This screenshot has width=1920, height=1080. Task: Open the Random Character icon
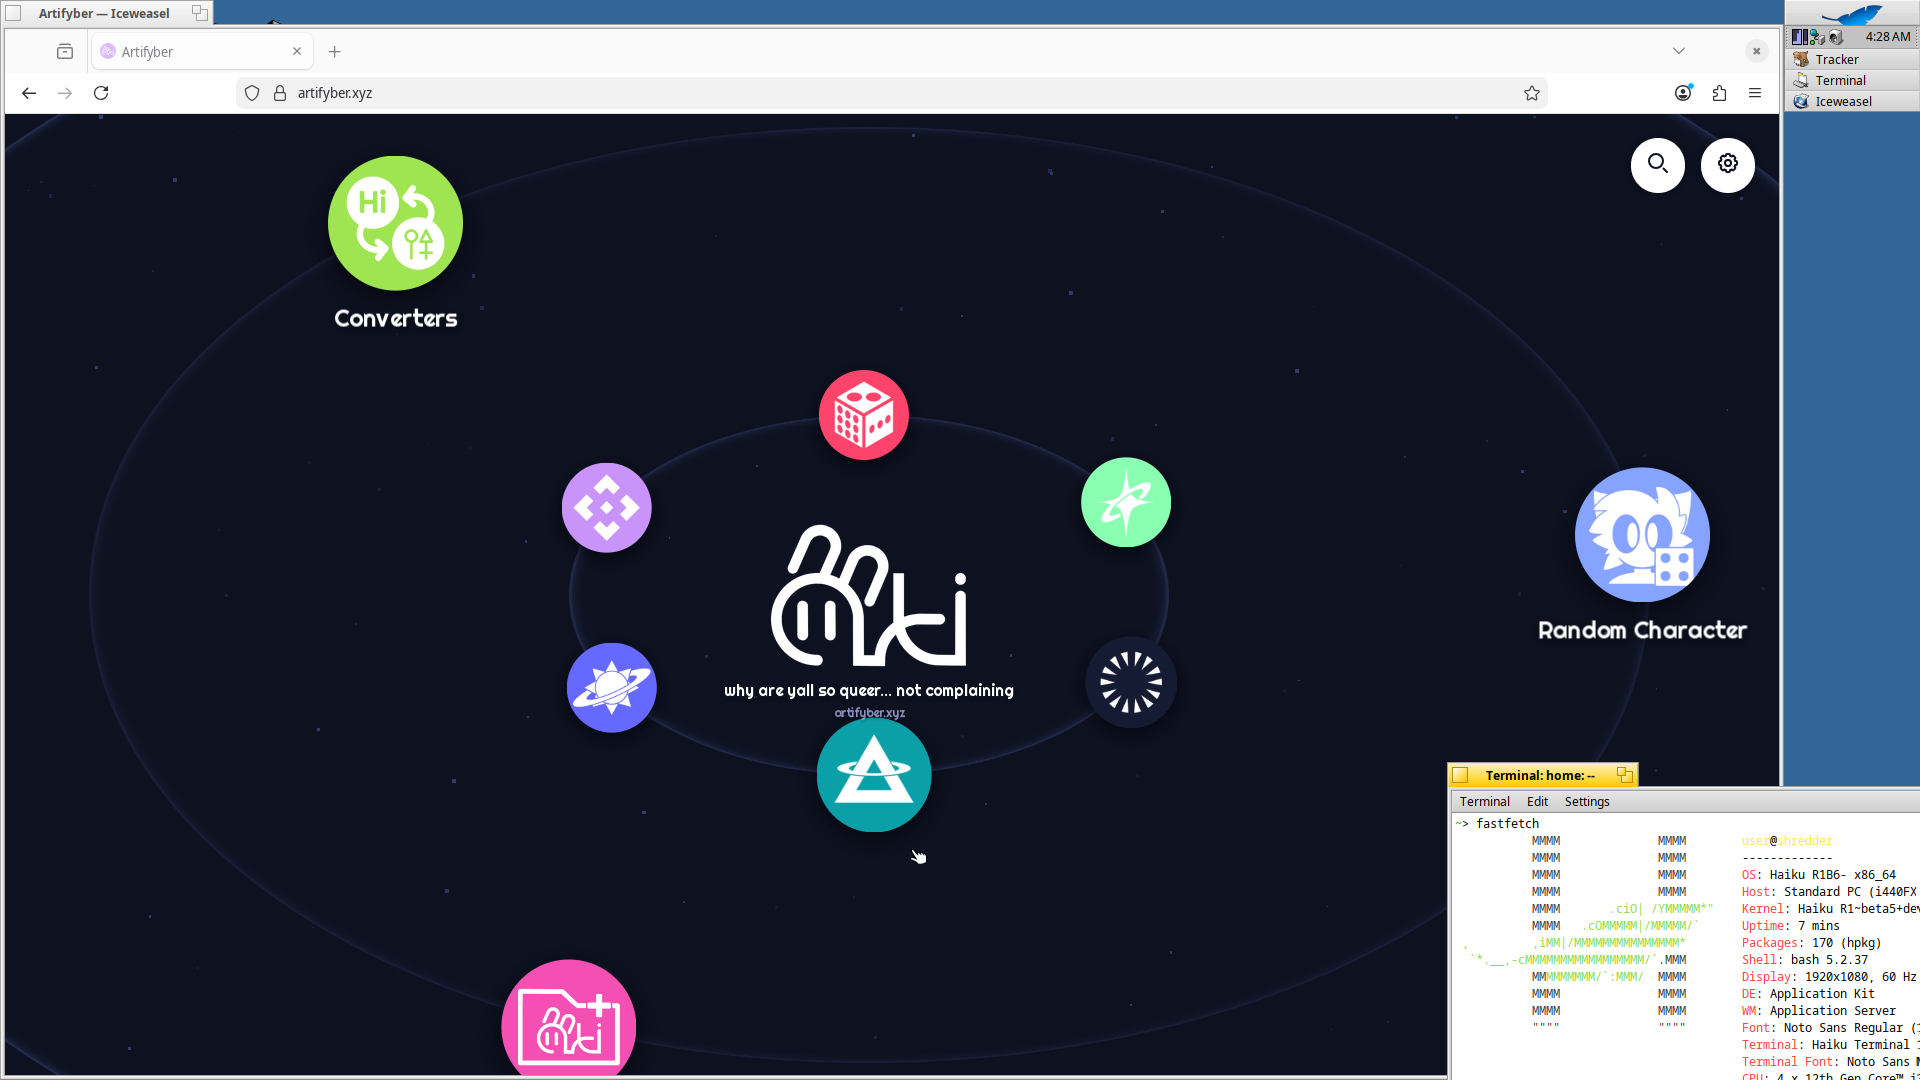pyautogui.click(x=1642, y=535)
